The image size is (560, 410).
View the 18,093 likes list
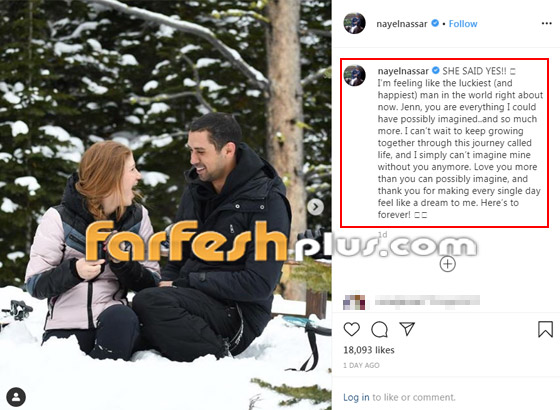pyautogui.click(x=369, y=350)
